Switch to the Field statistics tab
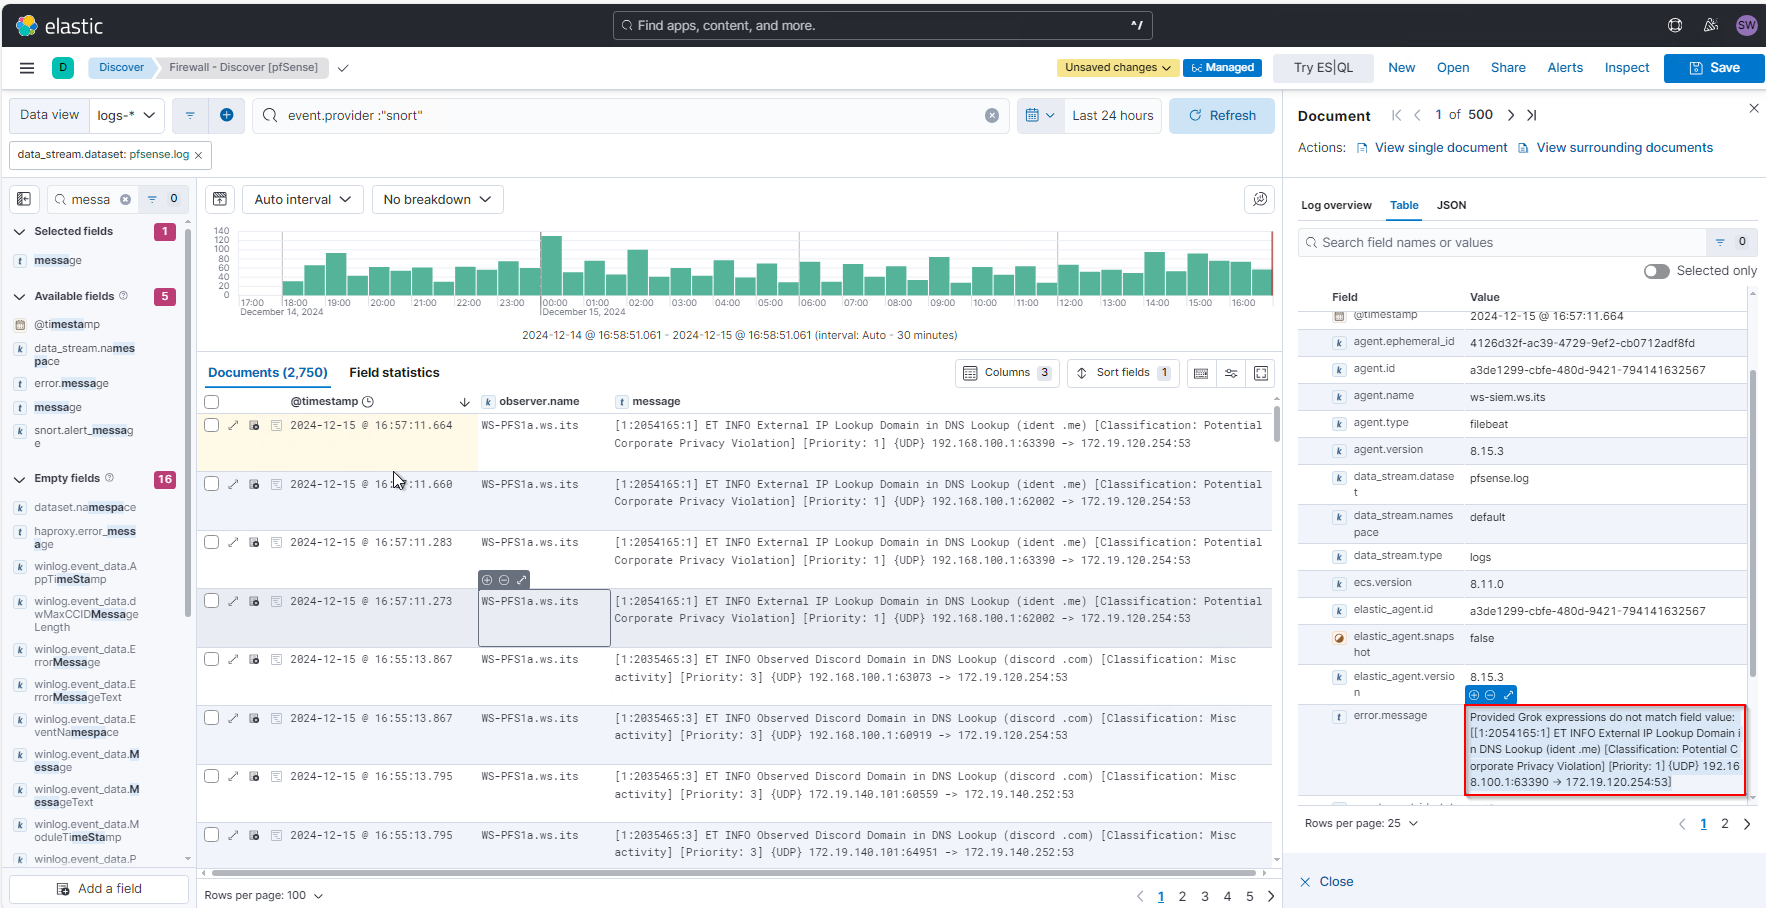 coord(394,373)
